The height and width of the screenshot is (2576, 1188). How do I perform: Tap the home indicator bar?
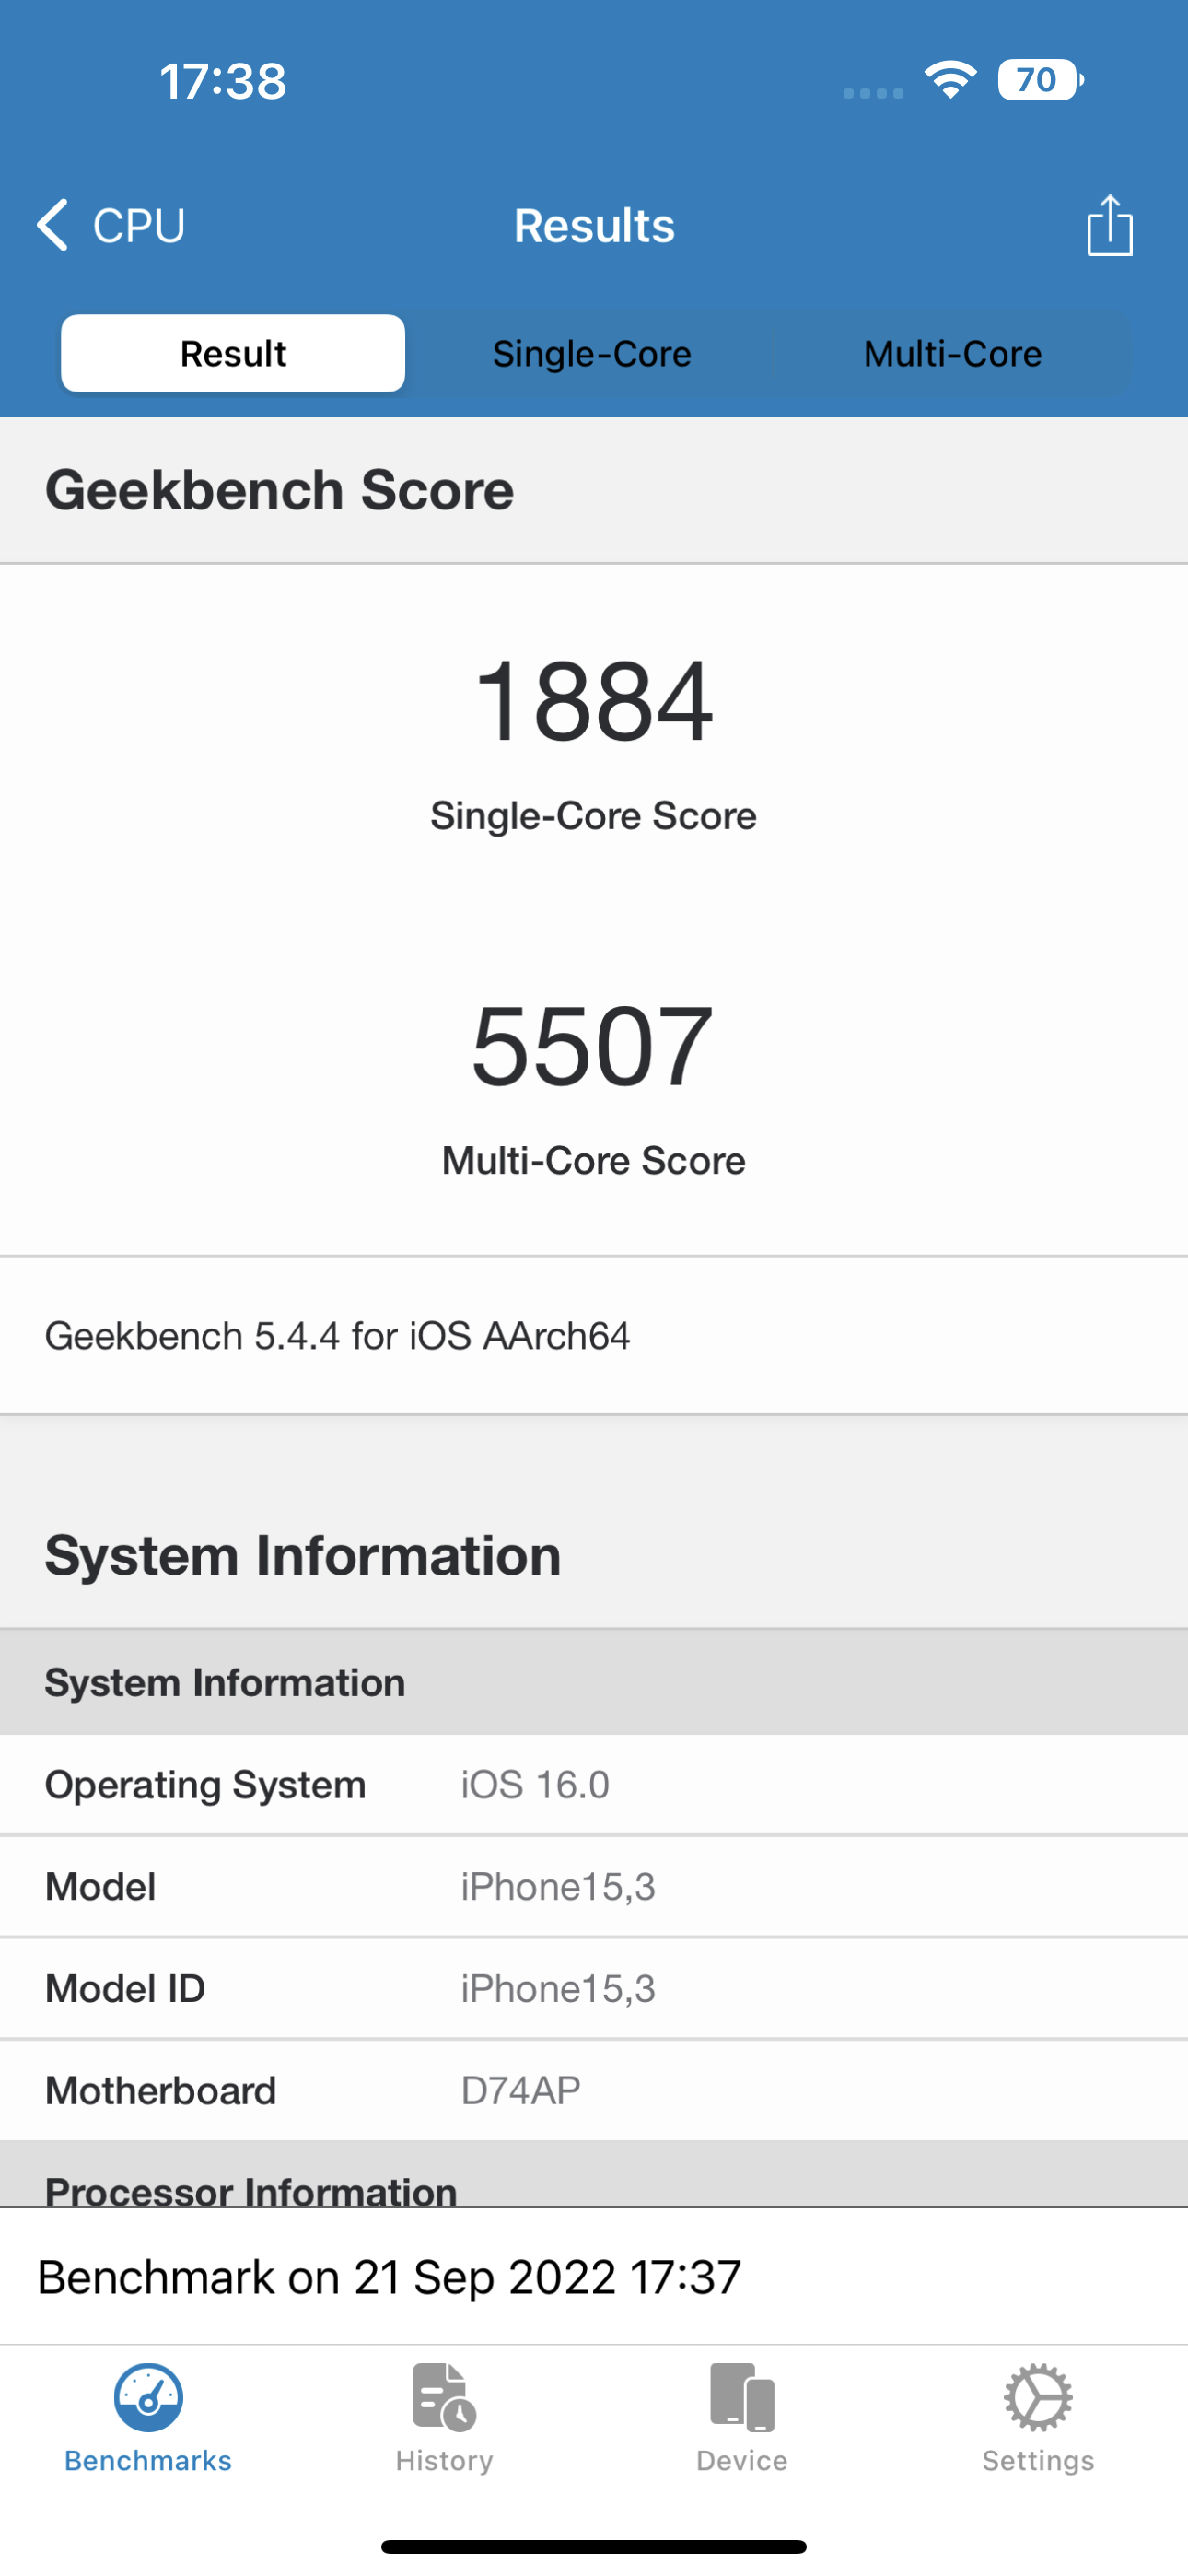594,2546
